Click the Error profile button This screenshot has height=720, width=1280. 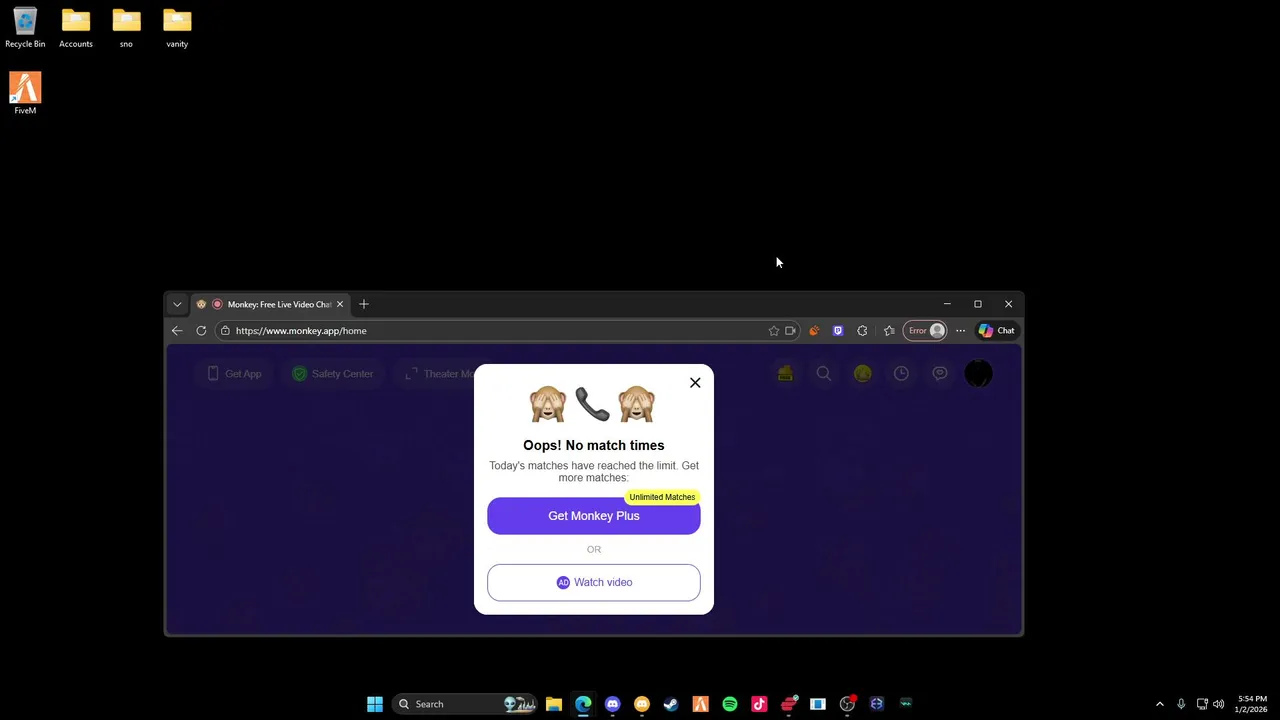point(924,330)
